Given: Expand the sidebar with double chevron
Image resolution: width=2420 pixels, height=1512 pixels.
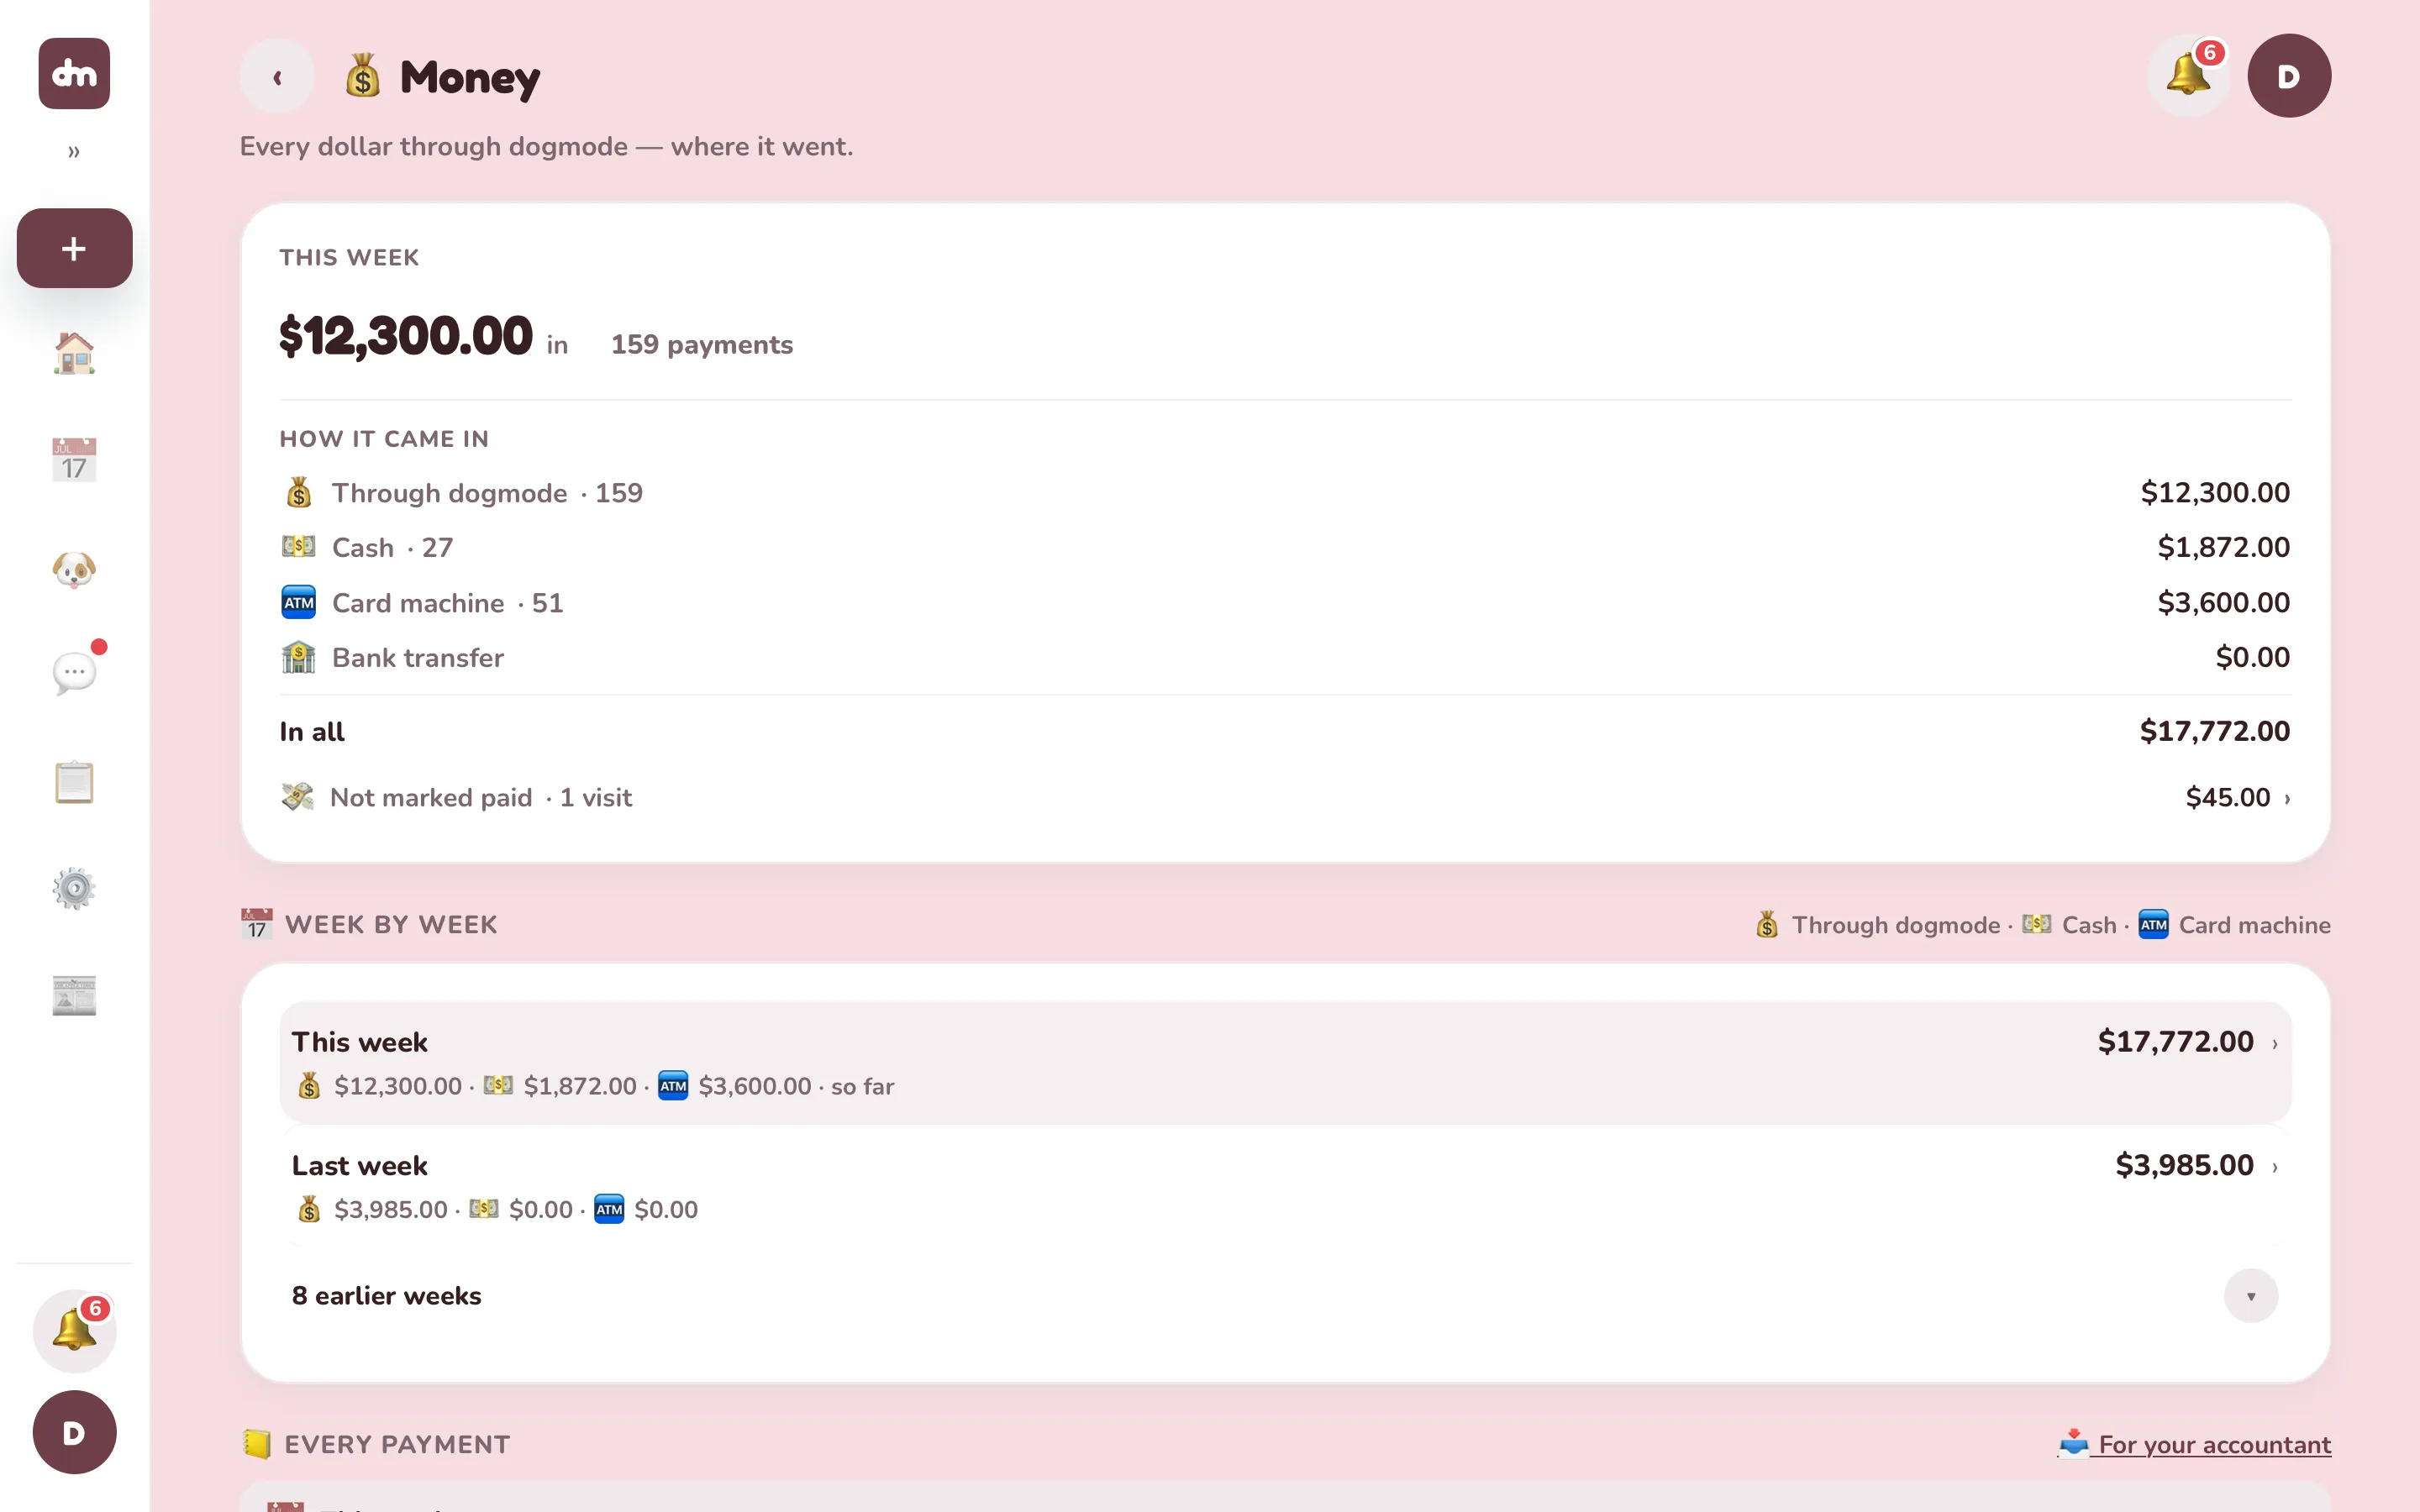Looking at the screenshot, I should tap(74, 152).
